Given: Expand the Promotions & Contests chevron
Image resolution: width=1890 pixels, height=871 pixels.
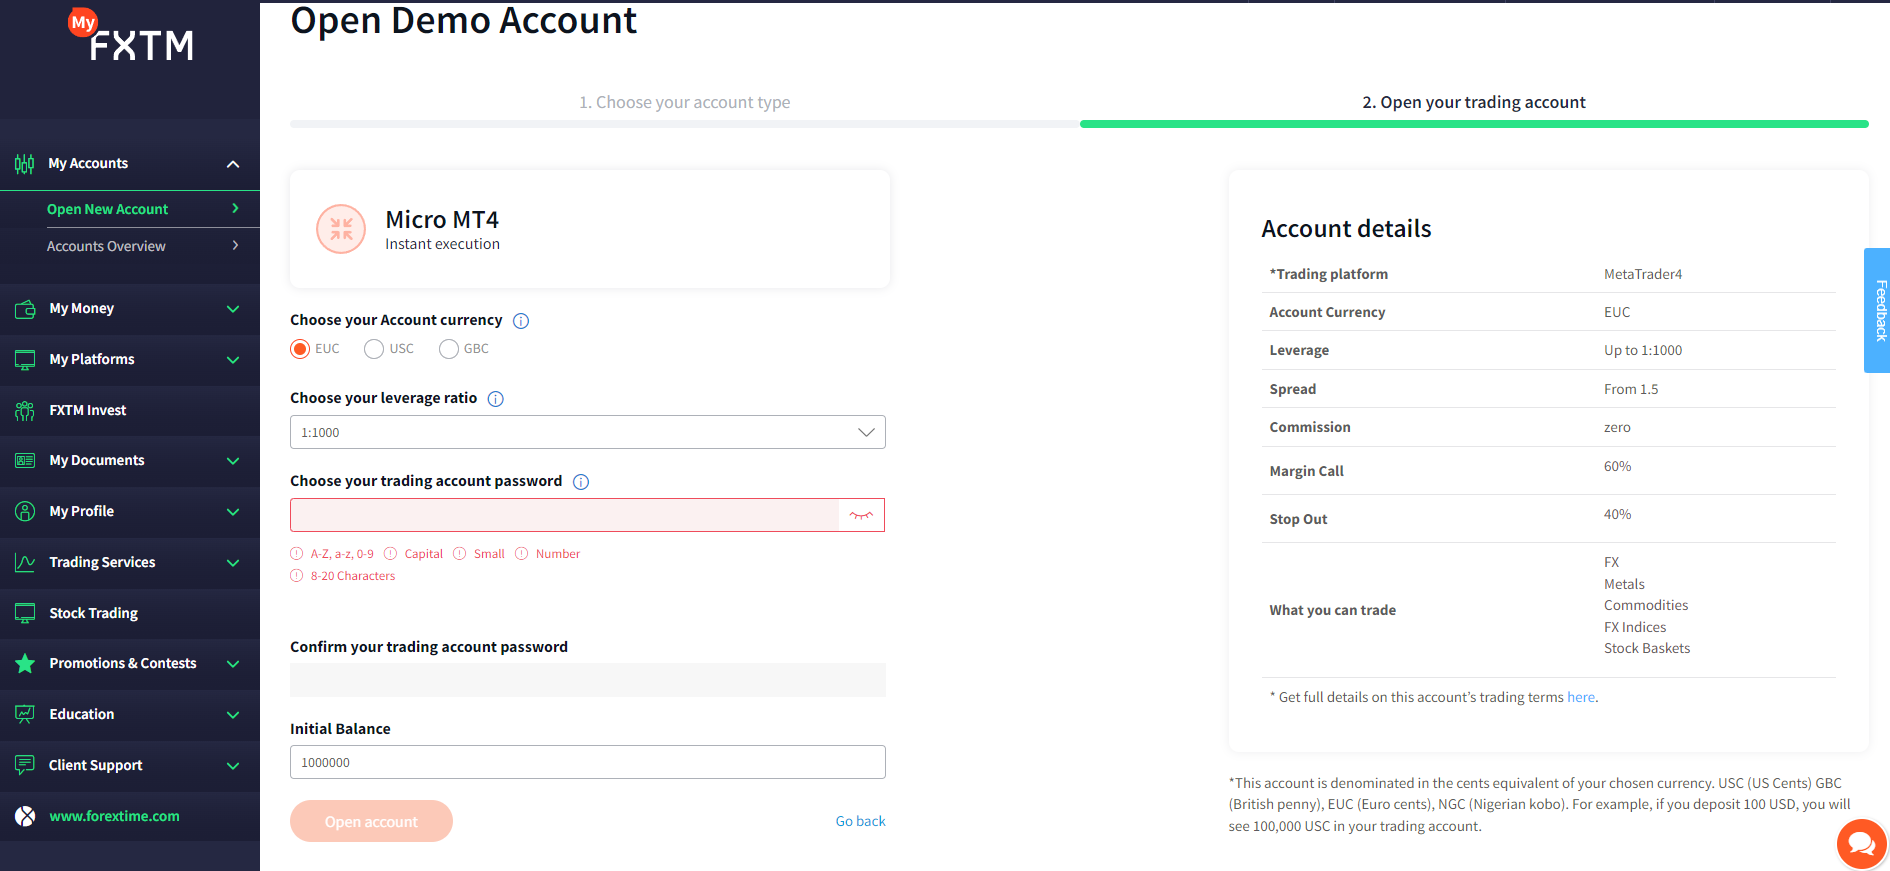Looking at the screenshot, I should tap(233, 664).
